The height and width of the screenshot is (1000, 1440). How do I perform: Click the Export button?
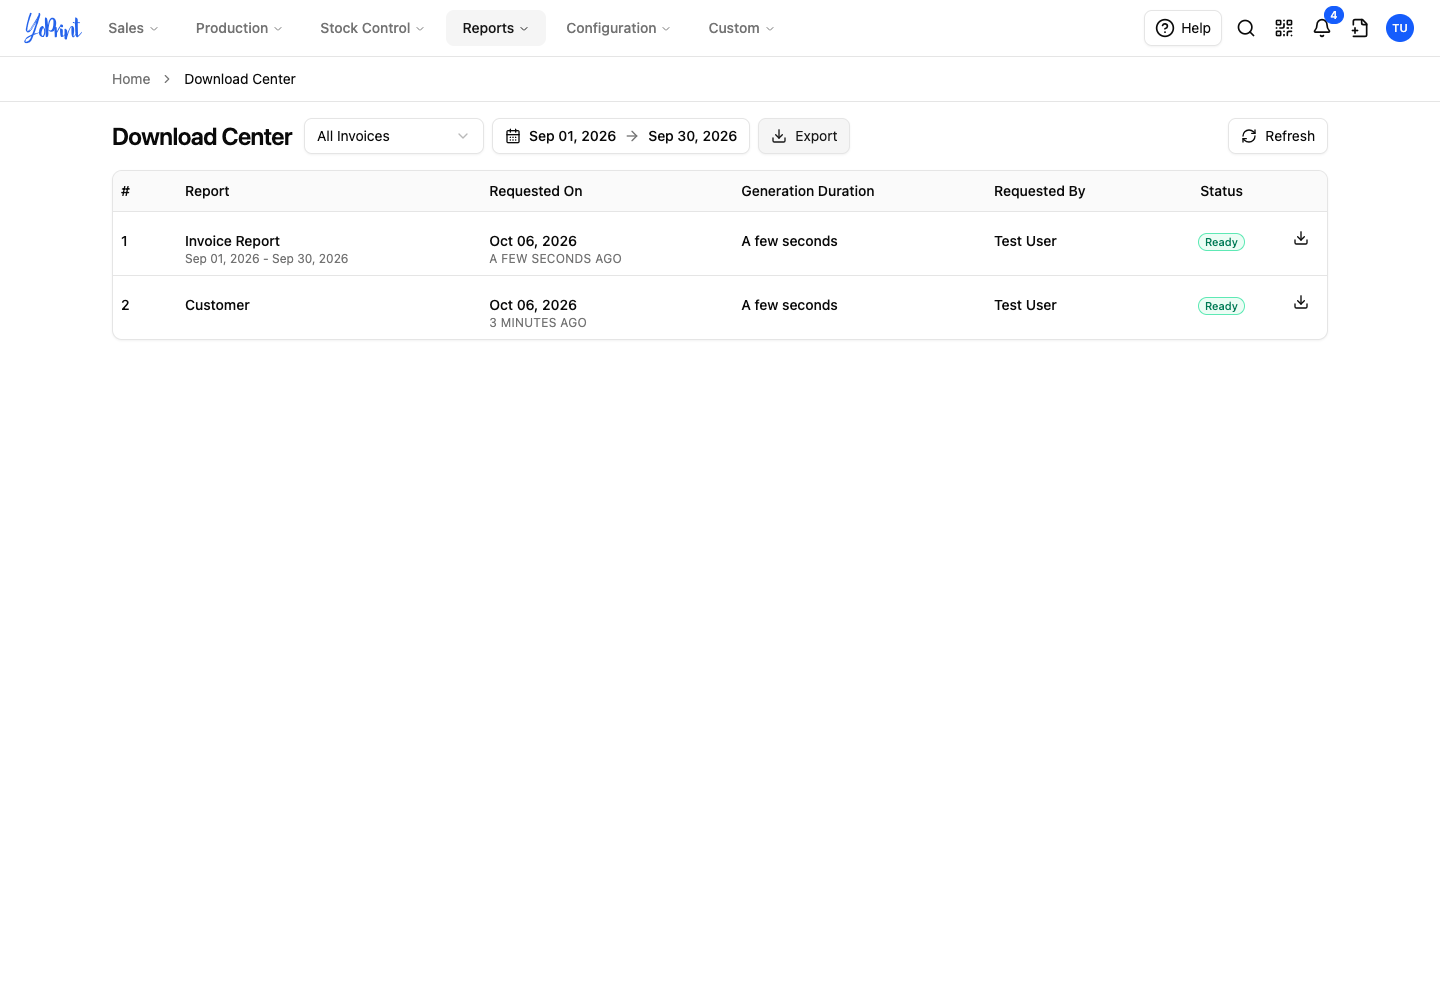click(x=804, y=136)
